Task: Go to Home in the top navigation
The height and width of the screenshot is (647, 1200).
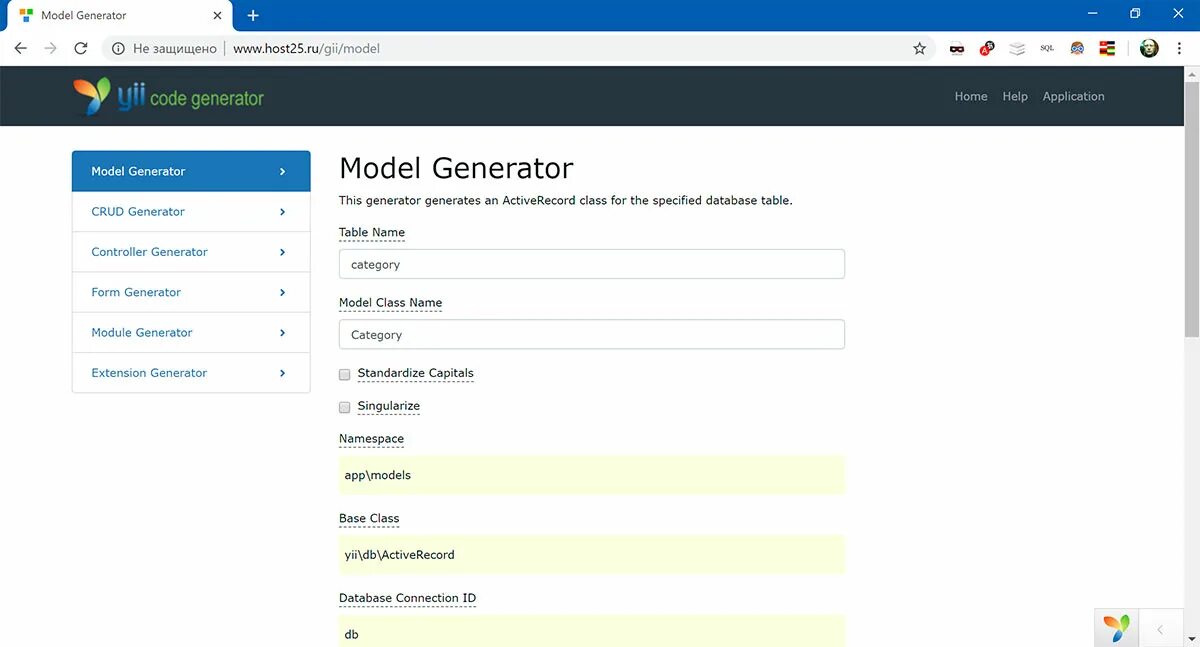Action: pyautogui.click(x=971, y=96)
